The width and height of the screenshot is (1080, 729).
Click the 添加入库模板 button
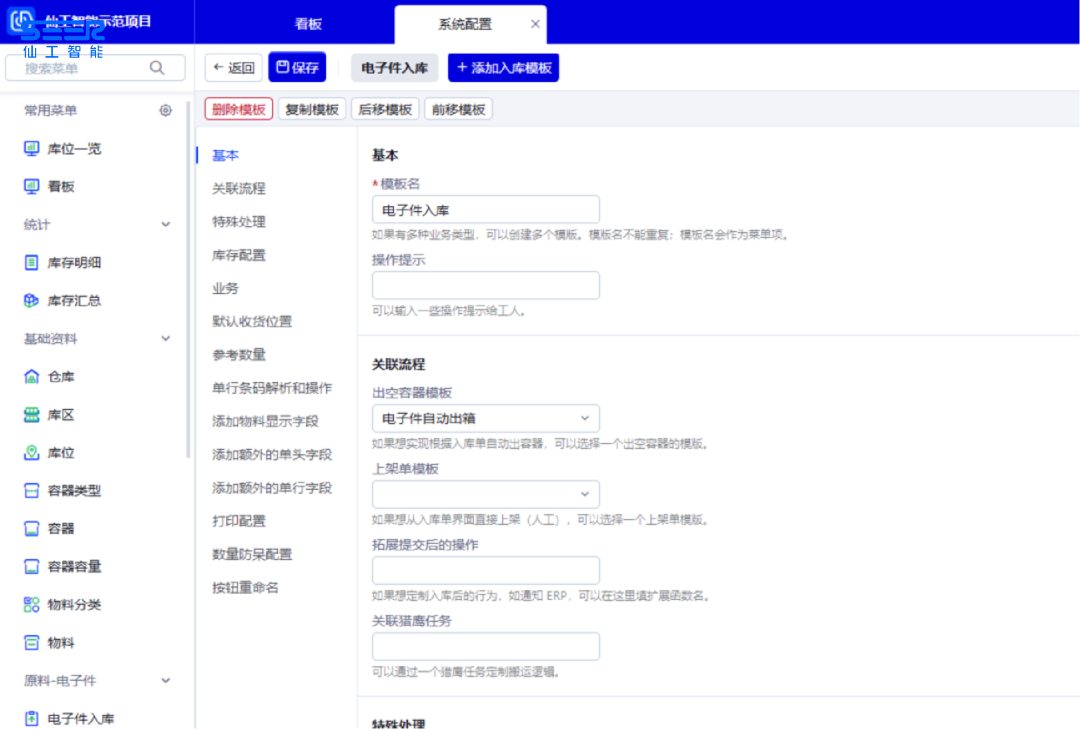point(503,68)
